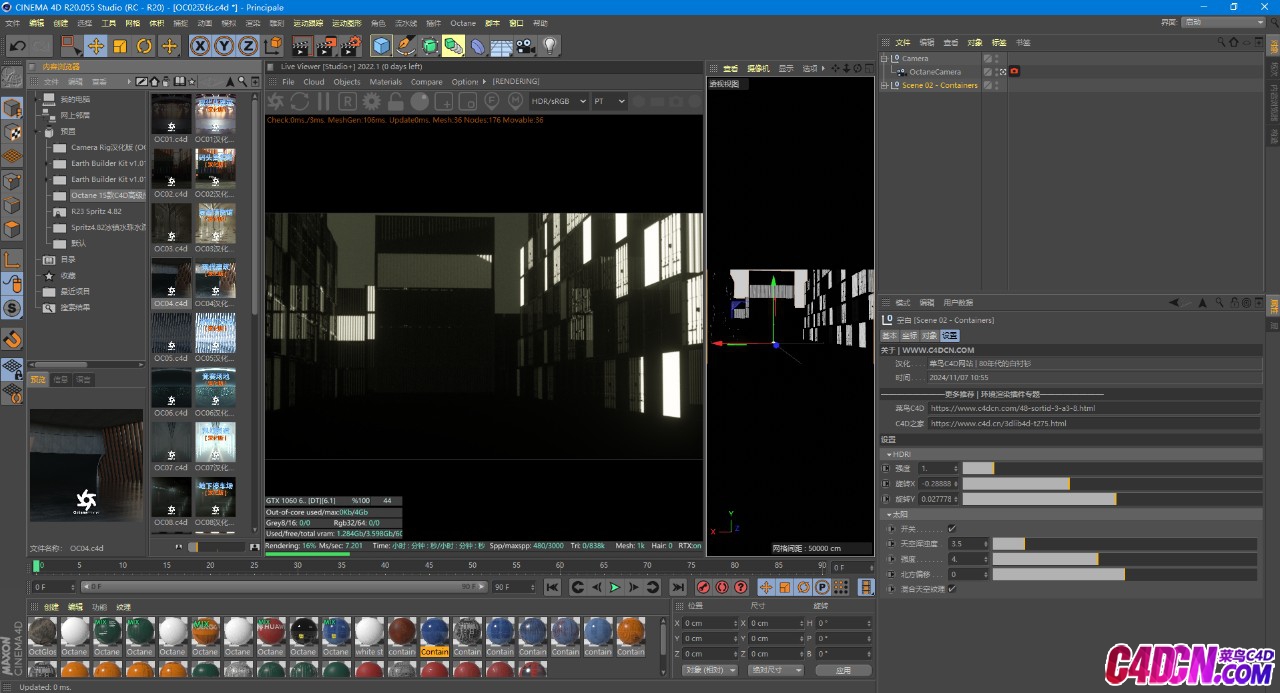The image size is (1280, 693).
Task: Click the Undo arrow in the top toolbar
Action: [18, 46]
